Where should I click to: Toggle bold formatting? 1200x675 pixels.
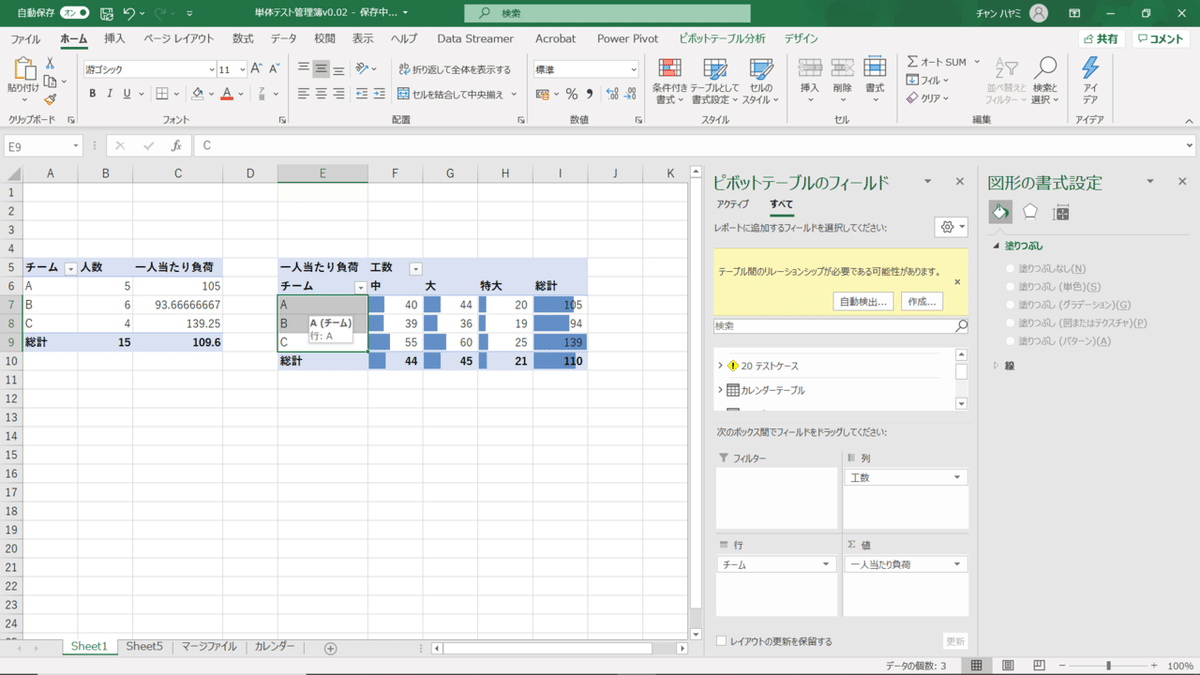92,94
